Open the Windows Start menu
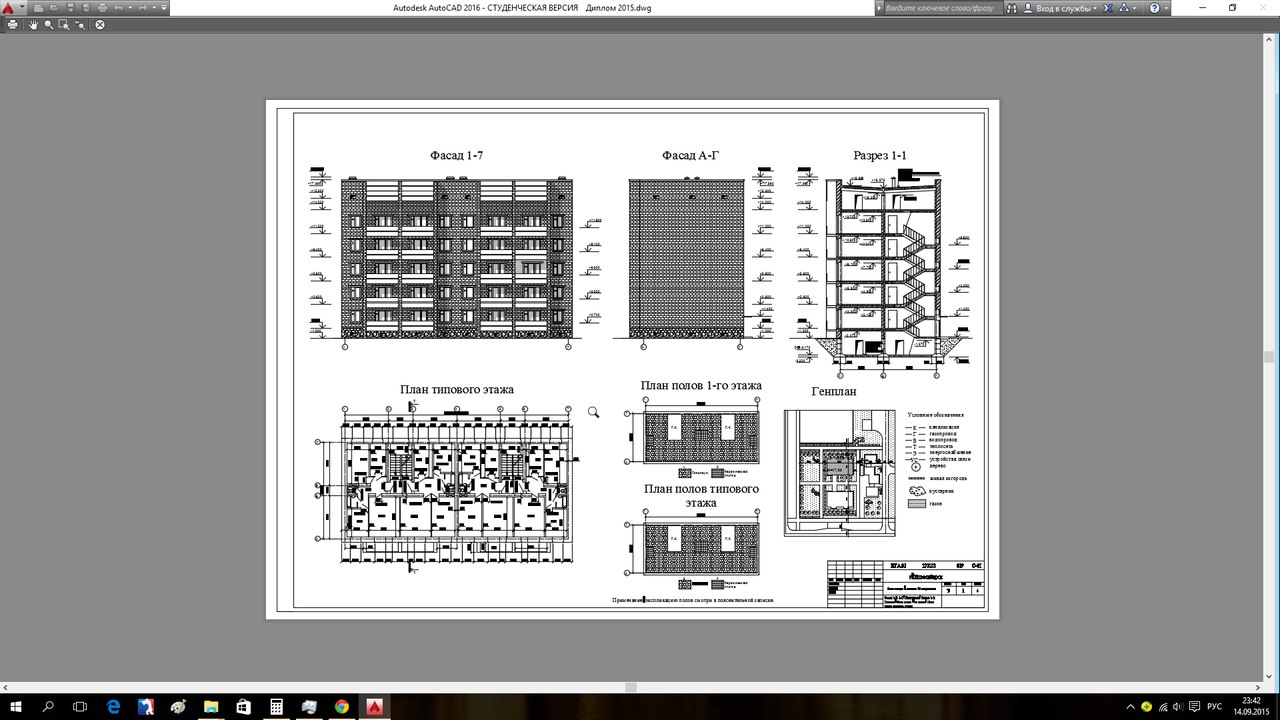 tap(16, 706)
